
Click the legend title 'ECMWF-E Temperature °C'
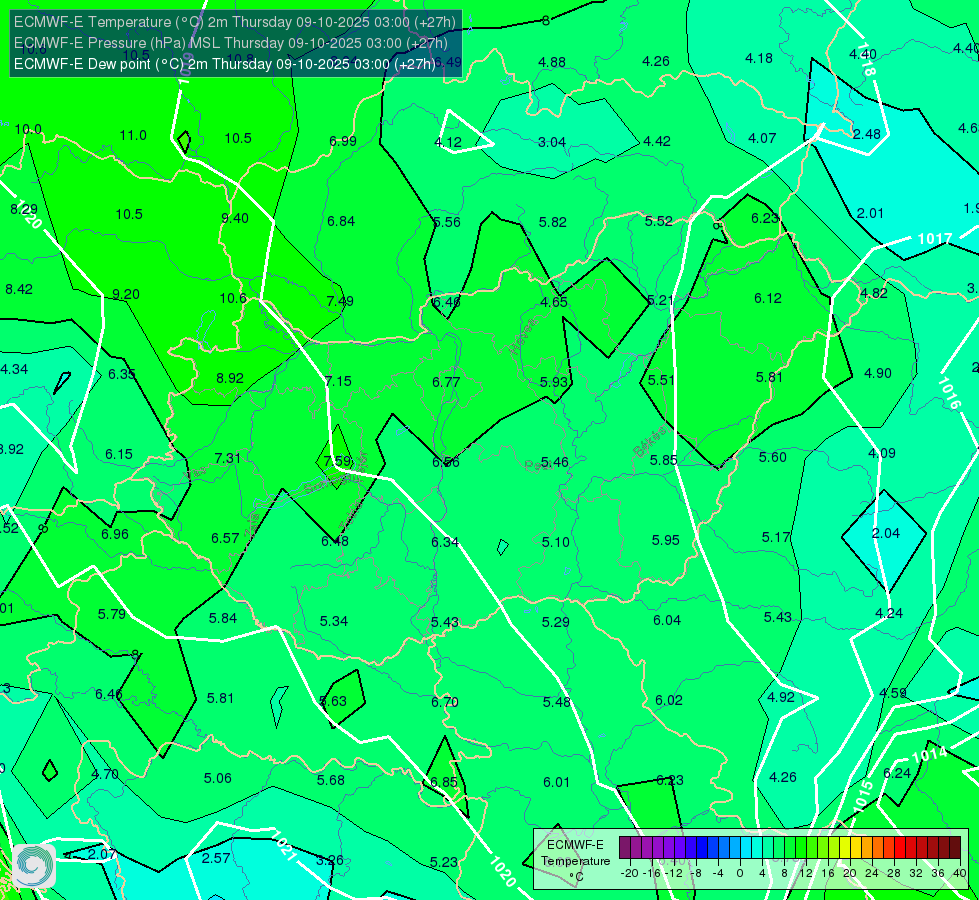(575, 861)
